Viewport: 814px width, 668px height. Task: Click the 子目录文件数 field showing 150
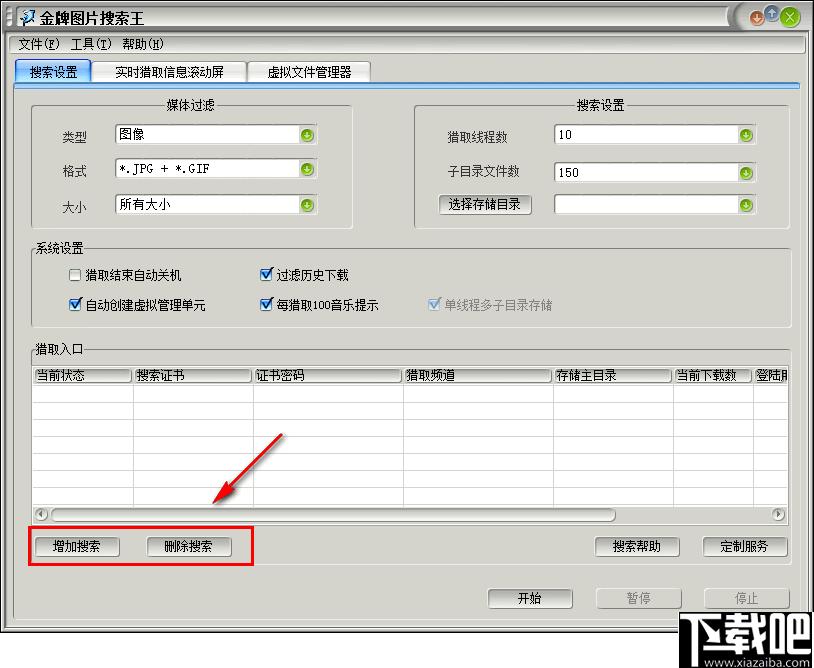[x=655, y=172]
